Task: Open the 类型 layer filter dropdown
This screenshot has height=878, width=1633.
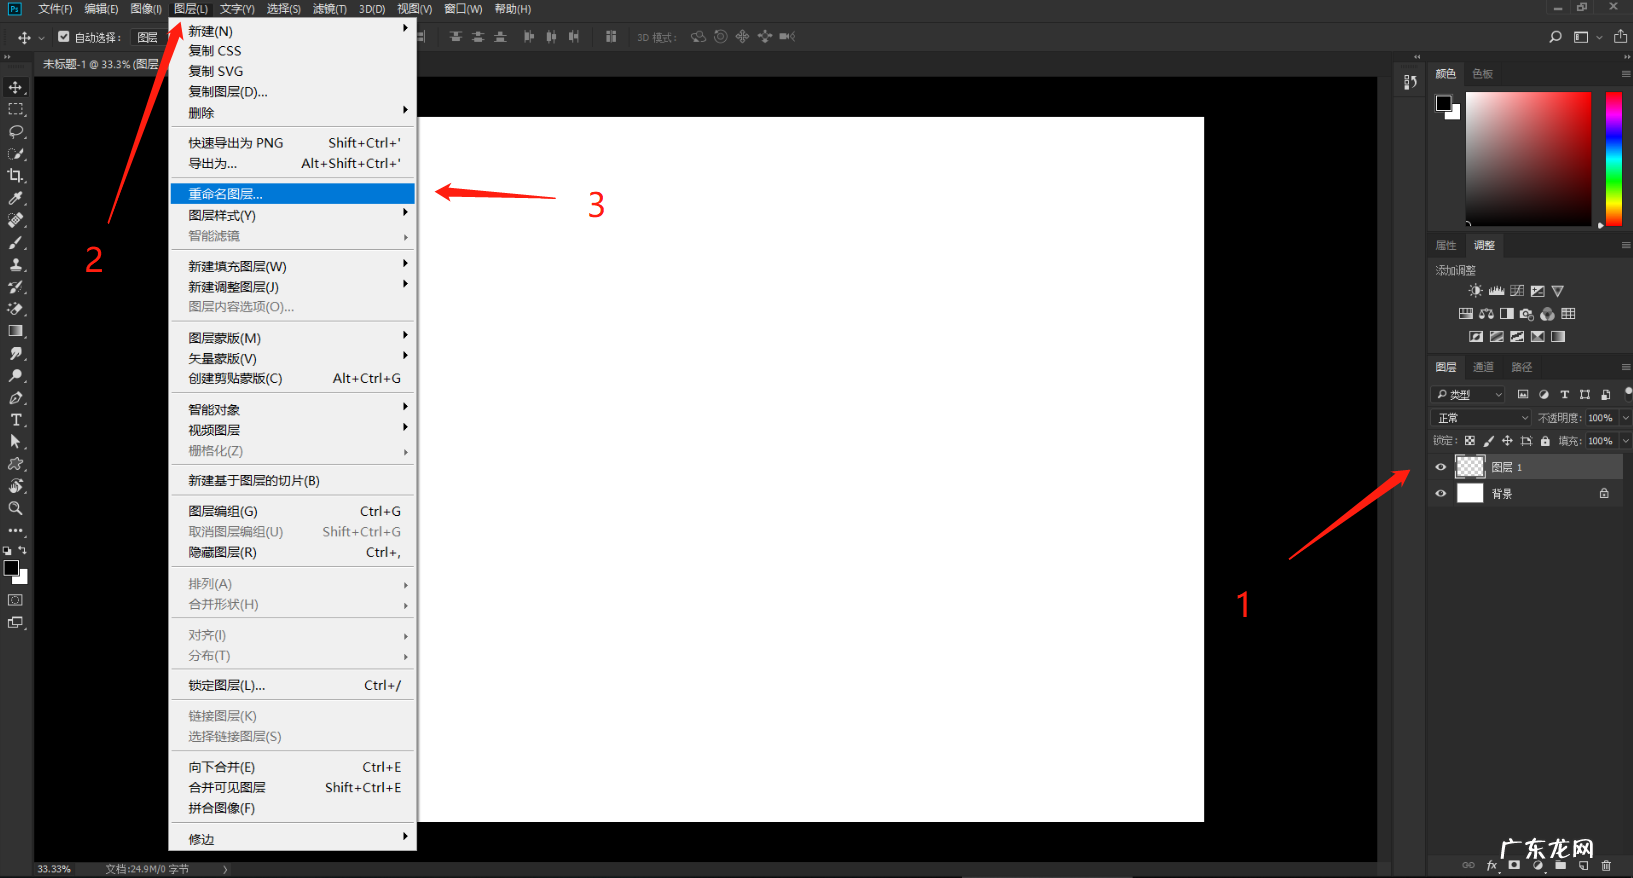Action: pyautogui.click(x=1469, y=395)
